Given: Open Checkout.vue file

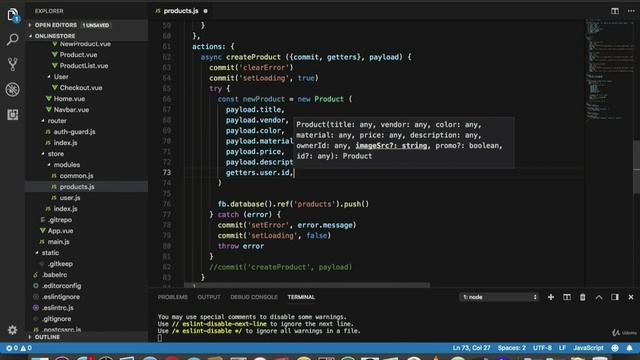Looking at the screenshot, I should tap(81, 88).
